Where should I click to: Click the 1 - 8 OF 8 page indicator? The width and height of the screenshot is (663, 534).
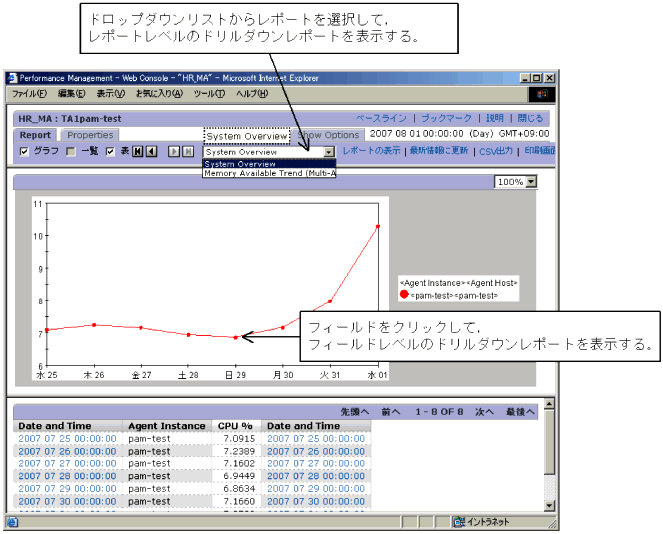tap(439, 412)
